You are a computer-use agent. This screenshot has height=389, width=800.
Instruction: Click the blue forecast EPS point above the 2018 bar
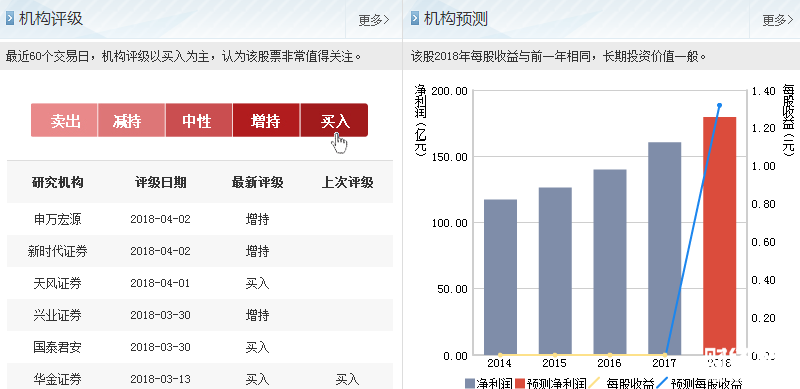pyautogui.click(x=719, y=106)
